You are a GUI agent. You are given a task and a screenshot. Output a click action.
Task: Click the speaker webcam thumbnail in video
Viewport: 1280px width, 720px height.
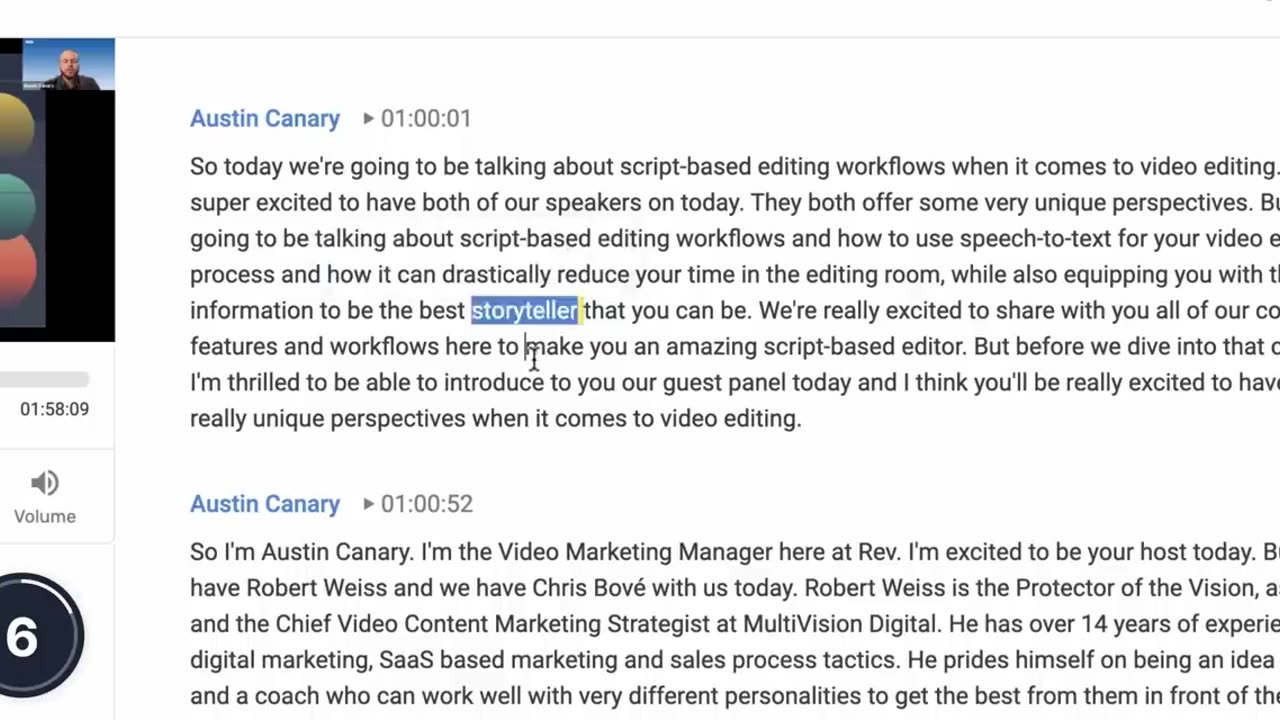[x=68, y=65]
